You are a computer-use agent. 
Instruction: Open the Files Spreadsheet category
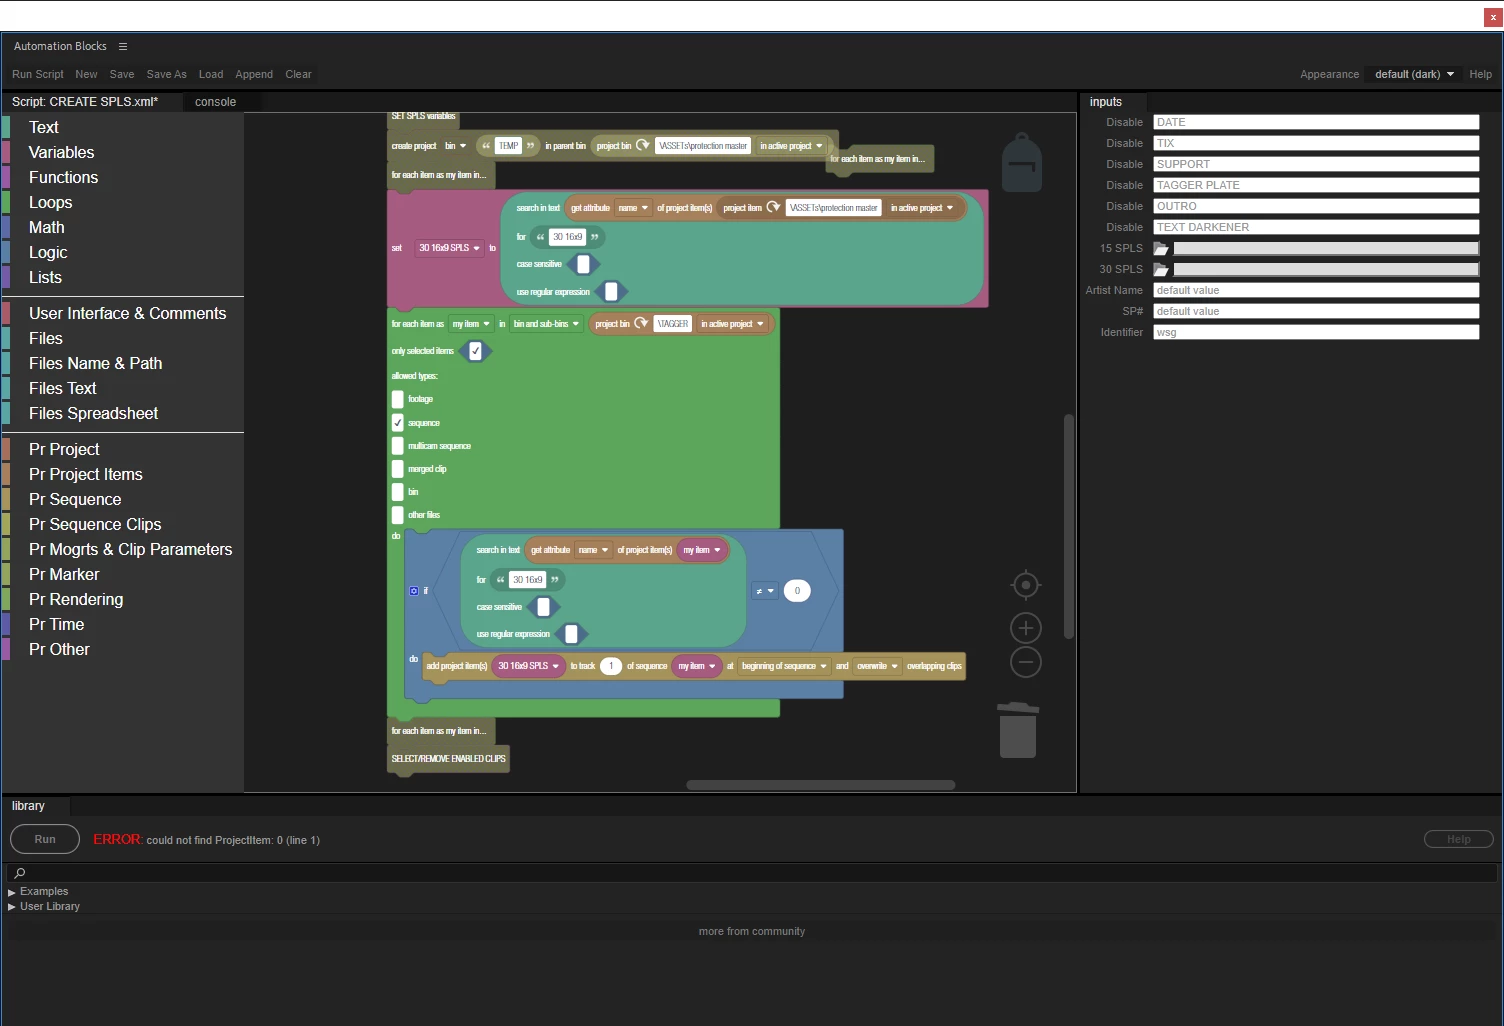click(94, 413)
